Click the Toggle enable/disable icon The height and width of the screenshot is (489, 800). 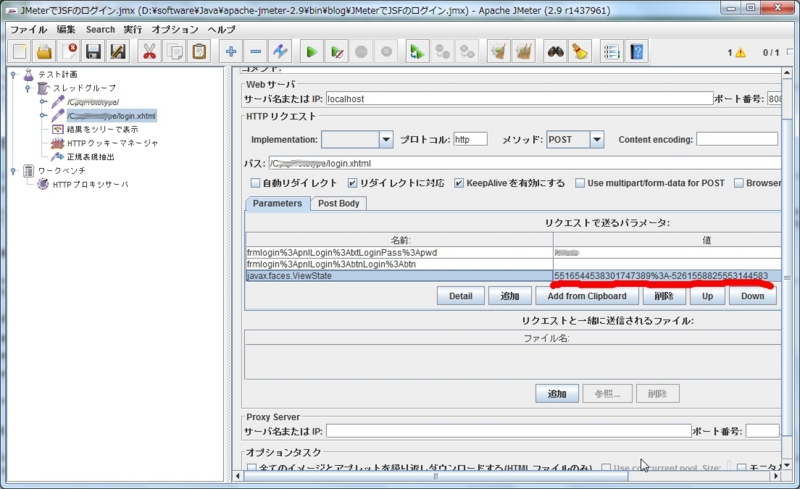tap(280, 52)
